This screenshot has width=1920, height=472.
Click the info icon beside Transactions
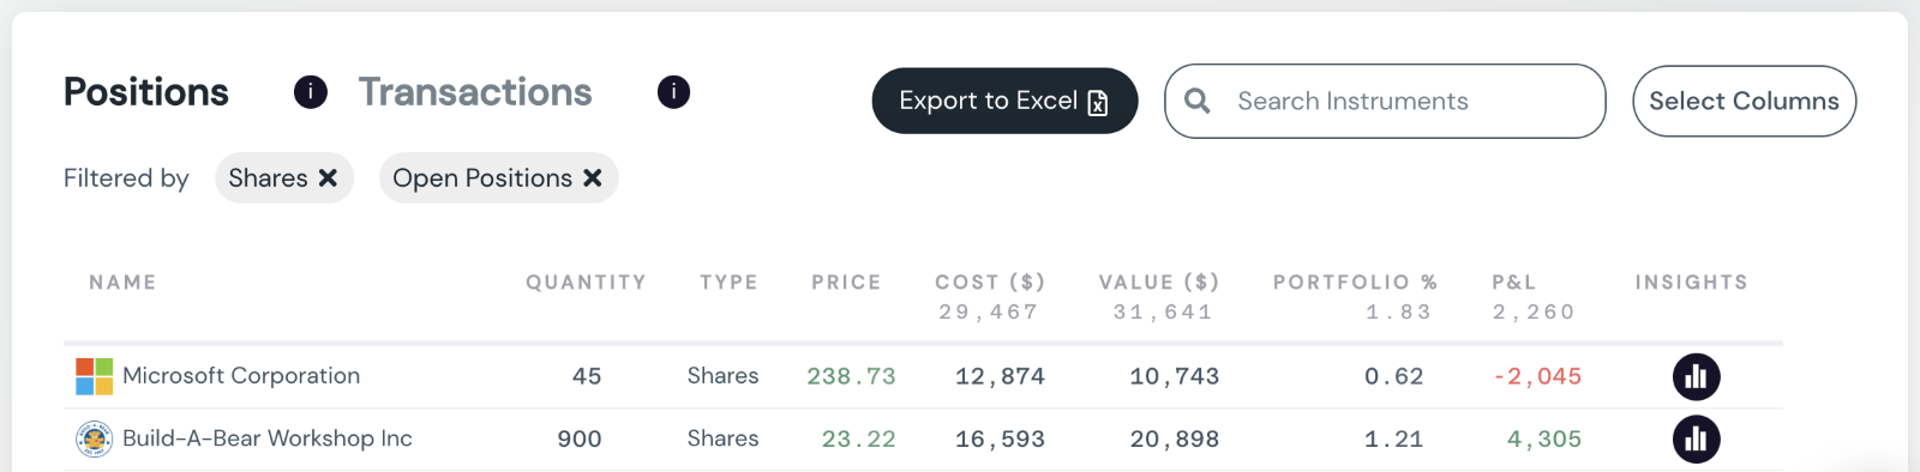673,92
